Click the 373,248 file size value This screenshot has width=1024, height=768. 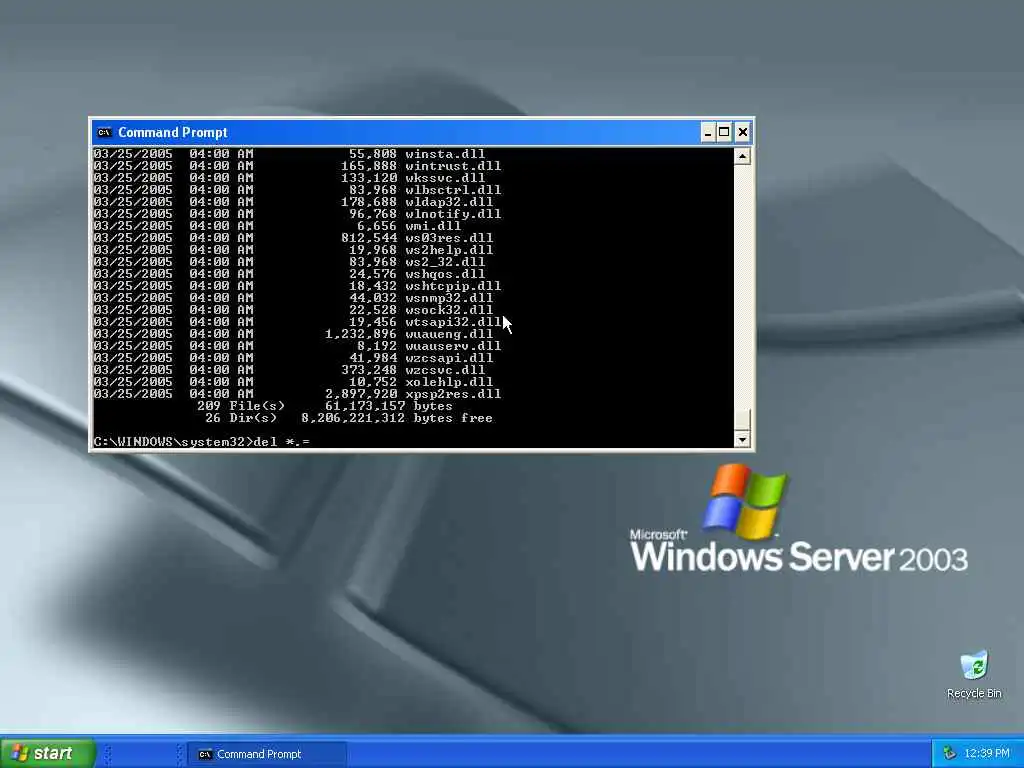(x=368, y=370)
